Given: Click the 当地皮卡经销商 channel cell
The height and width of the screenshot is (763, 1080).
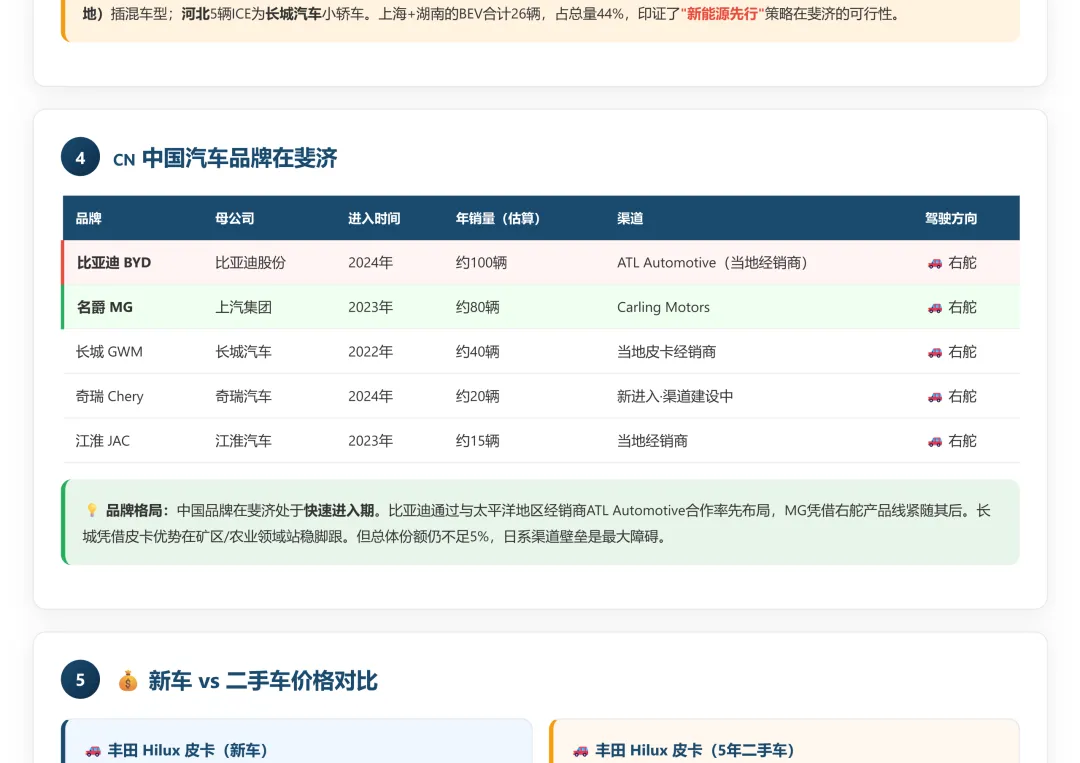Looking at the screenshot, I should tap(666, 352).
